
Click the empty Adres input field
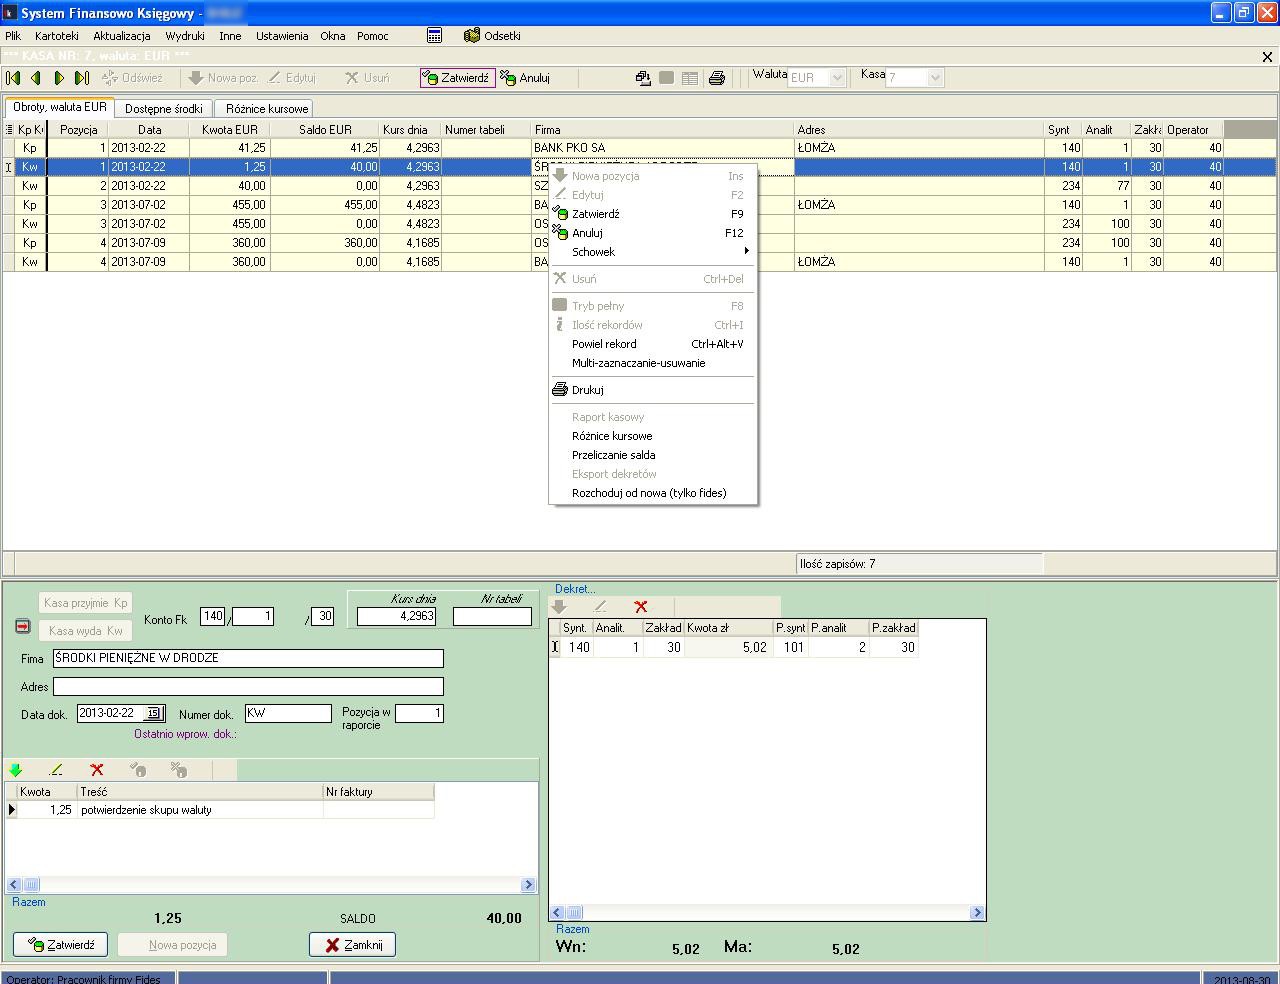tap(248, 686)
